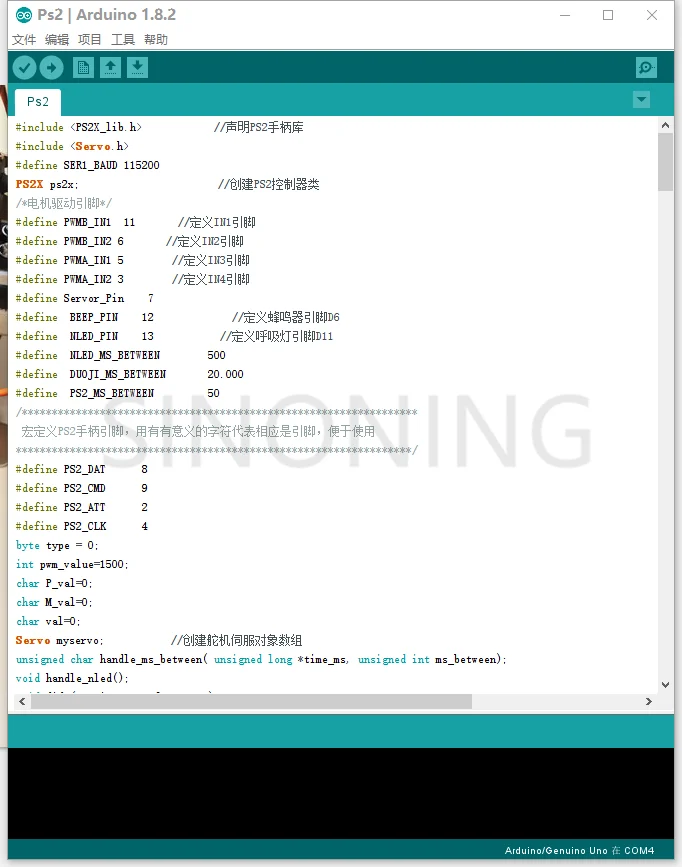Click the Verify checkmark button
Viewport: 682px width, 867px height.
[25, 68]
